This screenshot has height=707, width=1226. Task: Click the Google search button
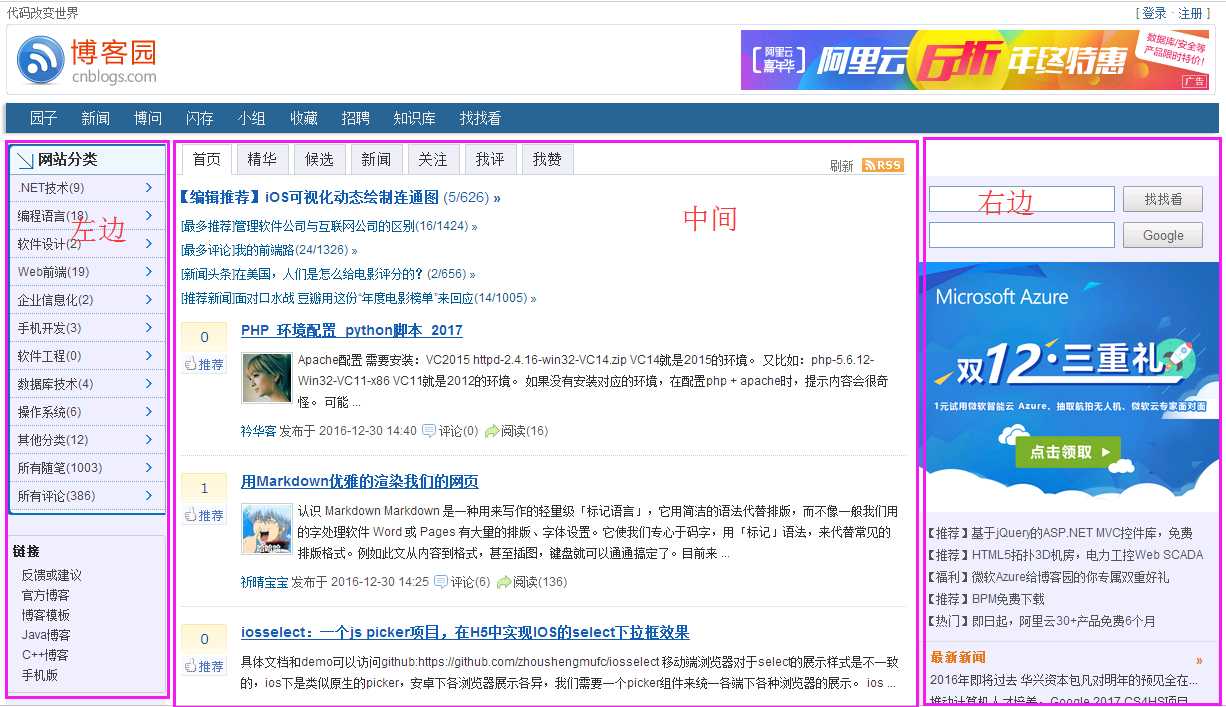[x=1163, y=235]
